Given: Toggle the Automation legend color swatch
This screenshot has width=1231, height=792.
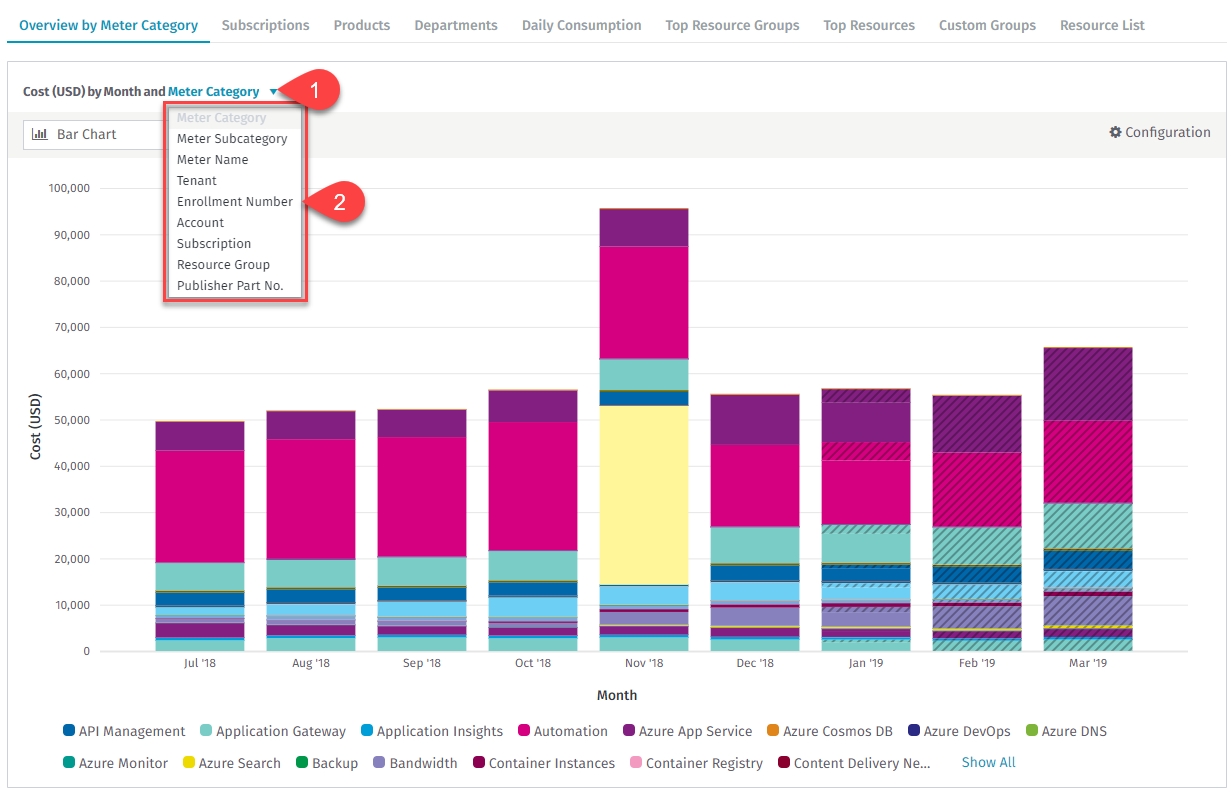Looking at the screenshot, I should click(x=524, y=732).
